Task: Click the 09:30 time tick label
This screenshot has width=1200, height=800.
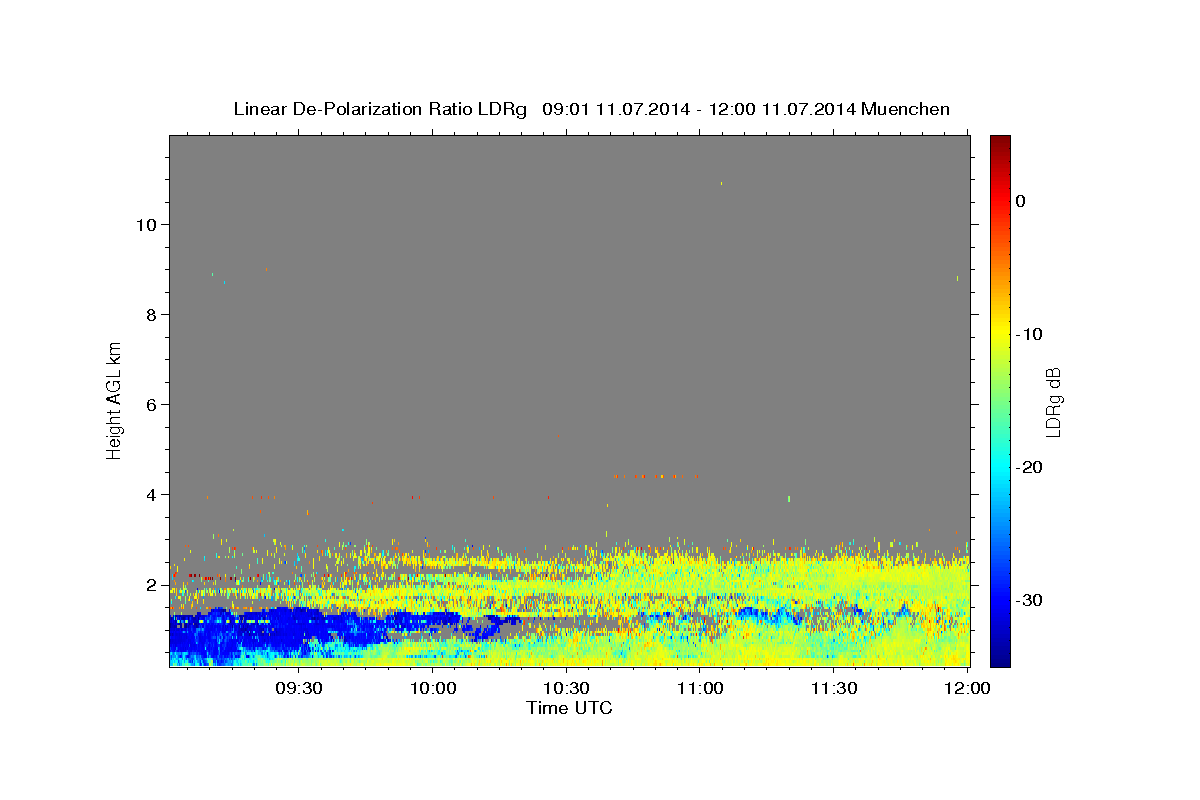Action: (x=299, y=689)
